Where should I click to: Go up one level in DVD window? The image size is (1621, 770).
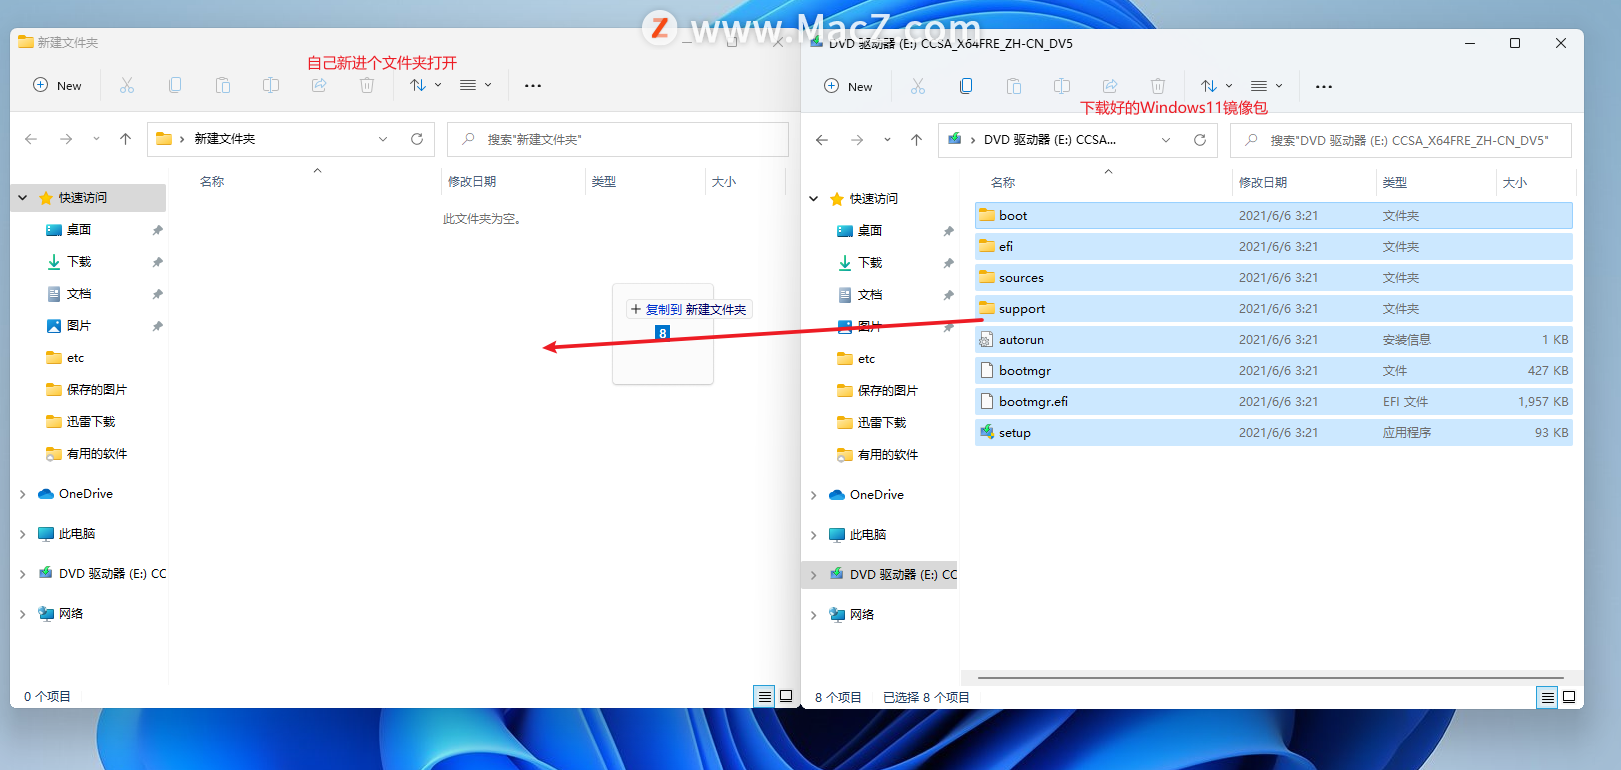coord(916,140)
